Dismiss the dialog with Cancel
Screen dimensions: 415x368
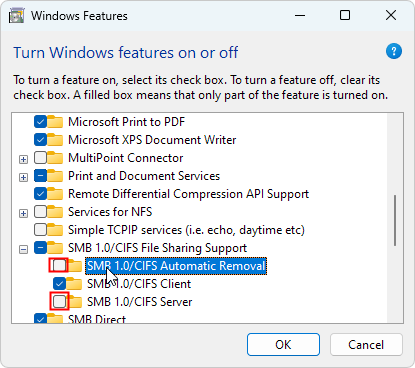point(366,345)
